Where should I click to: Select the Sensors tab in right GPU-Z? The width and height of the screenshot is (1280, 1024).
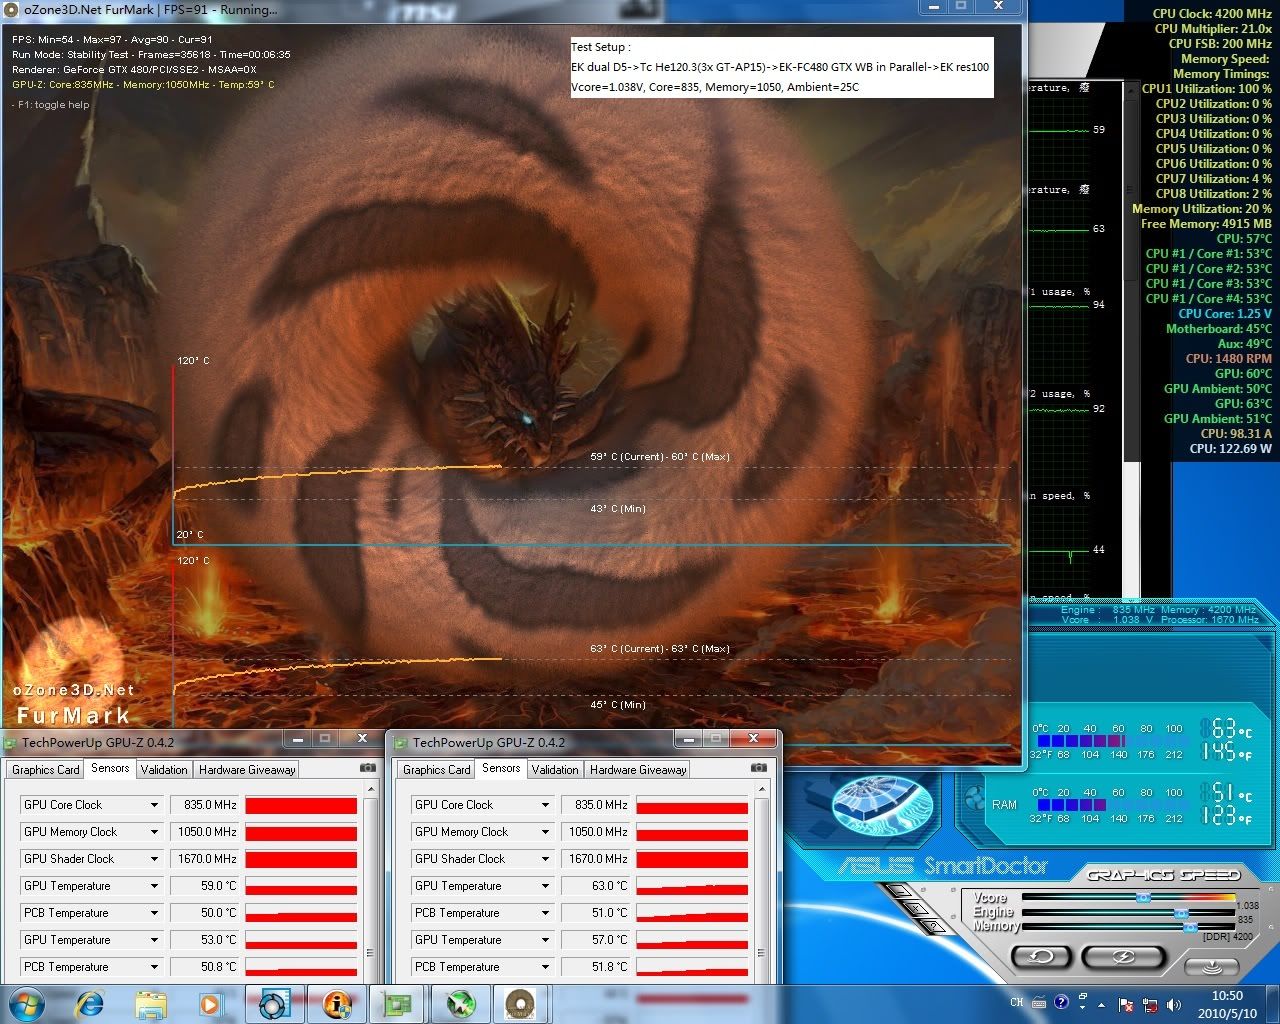501,768
